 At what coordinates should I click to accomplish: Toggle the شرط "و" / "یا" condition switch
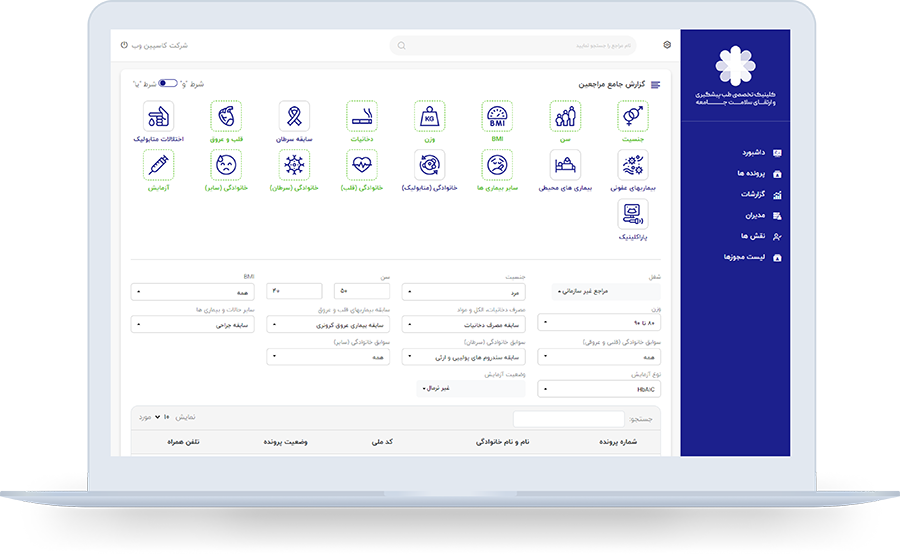click(x=168, y=83)
